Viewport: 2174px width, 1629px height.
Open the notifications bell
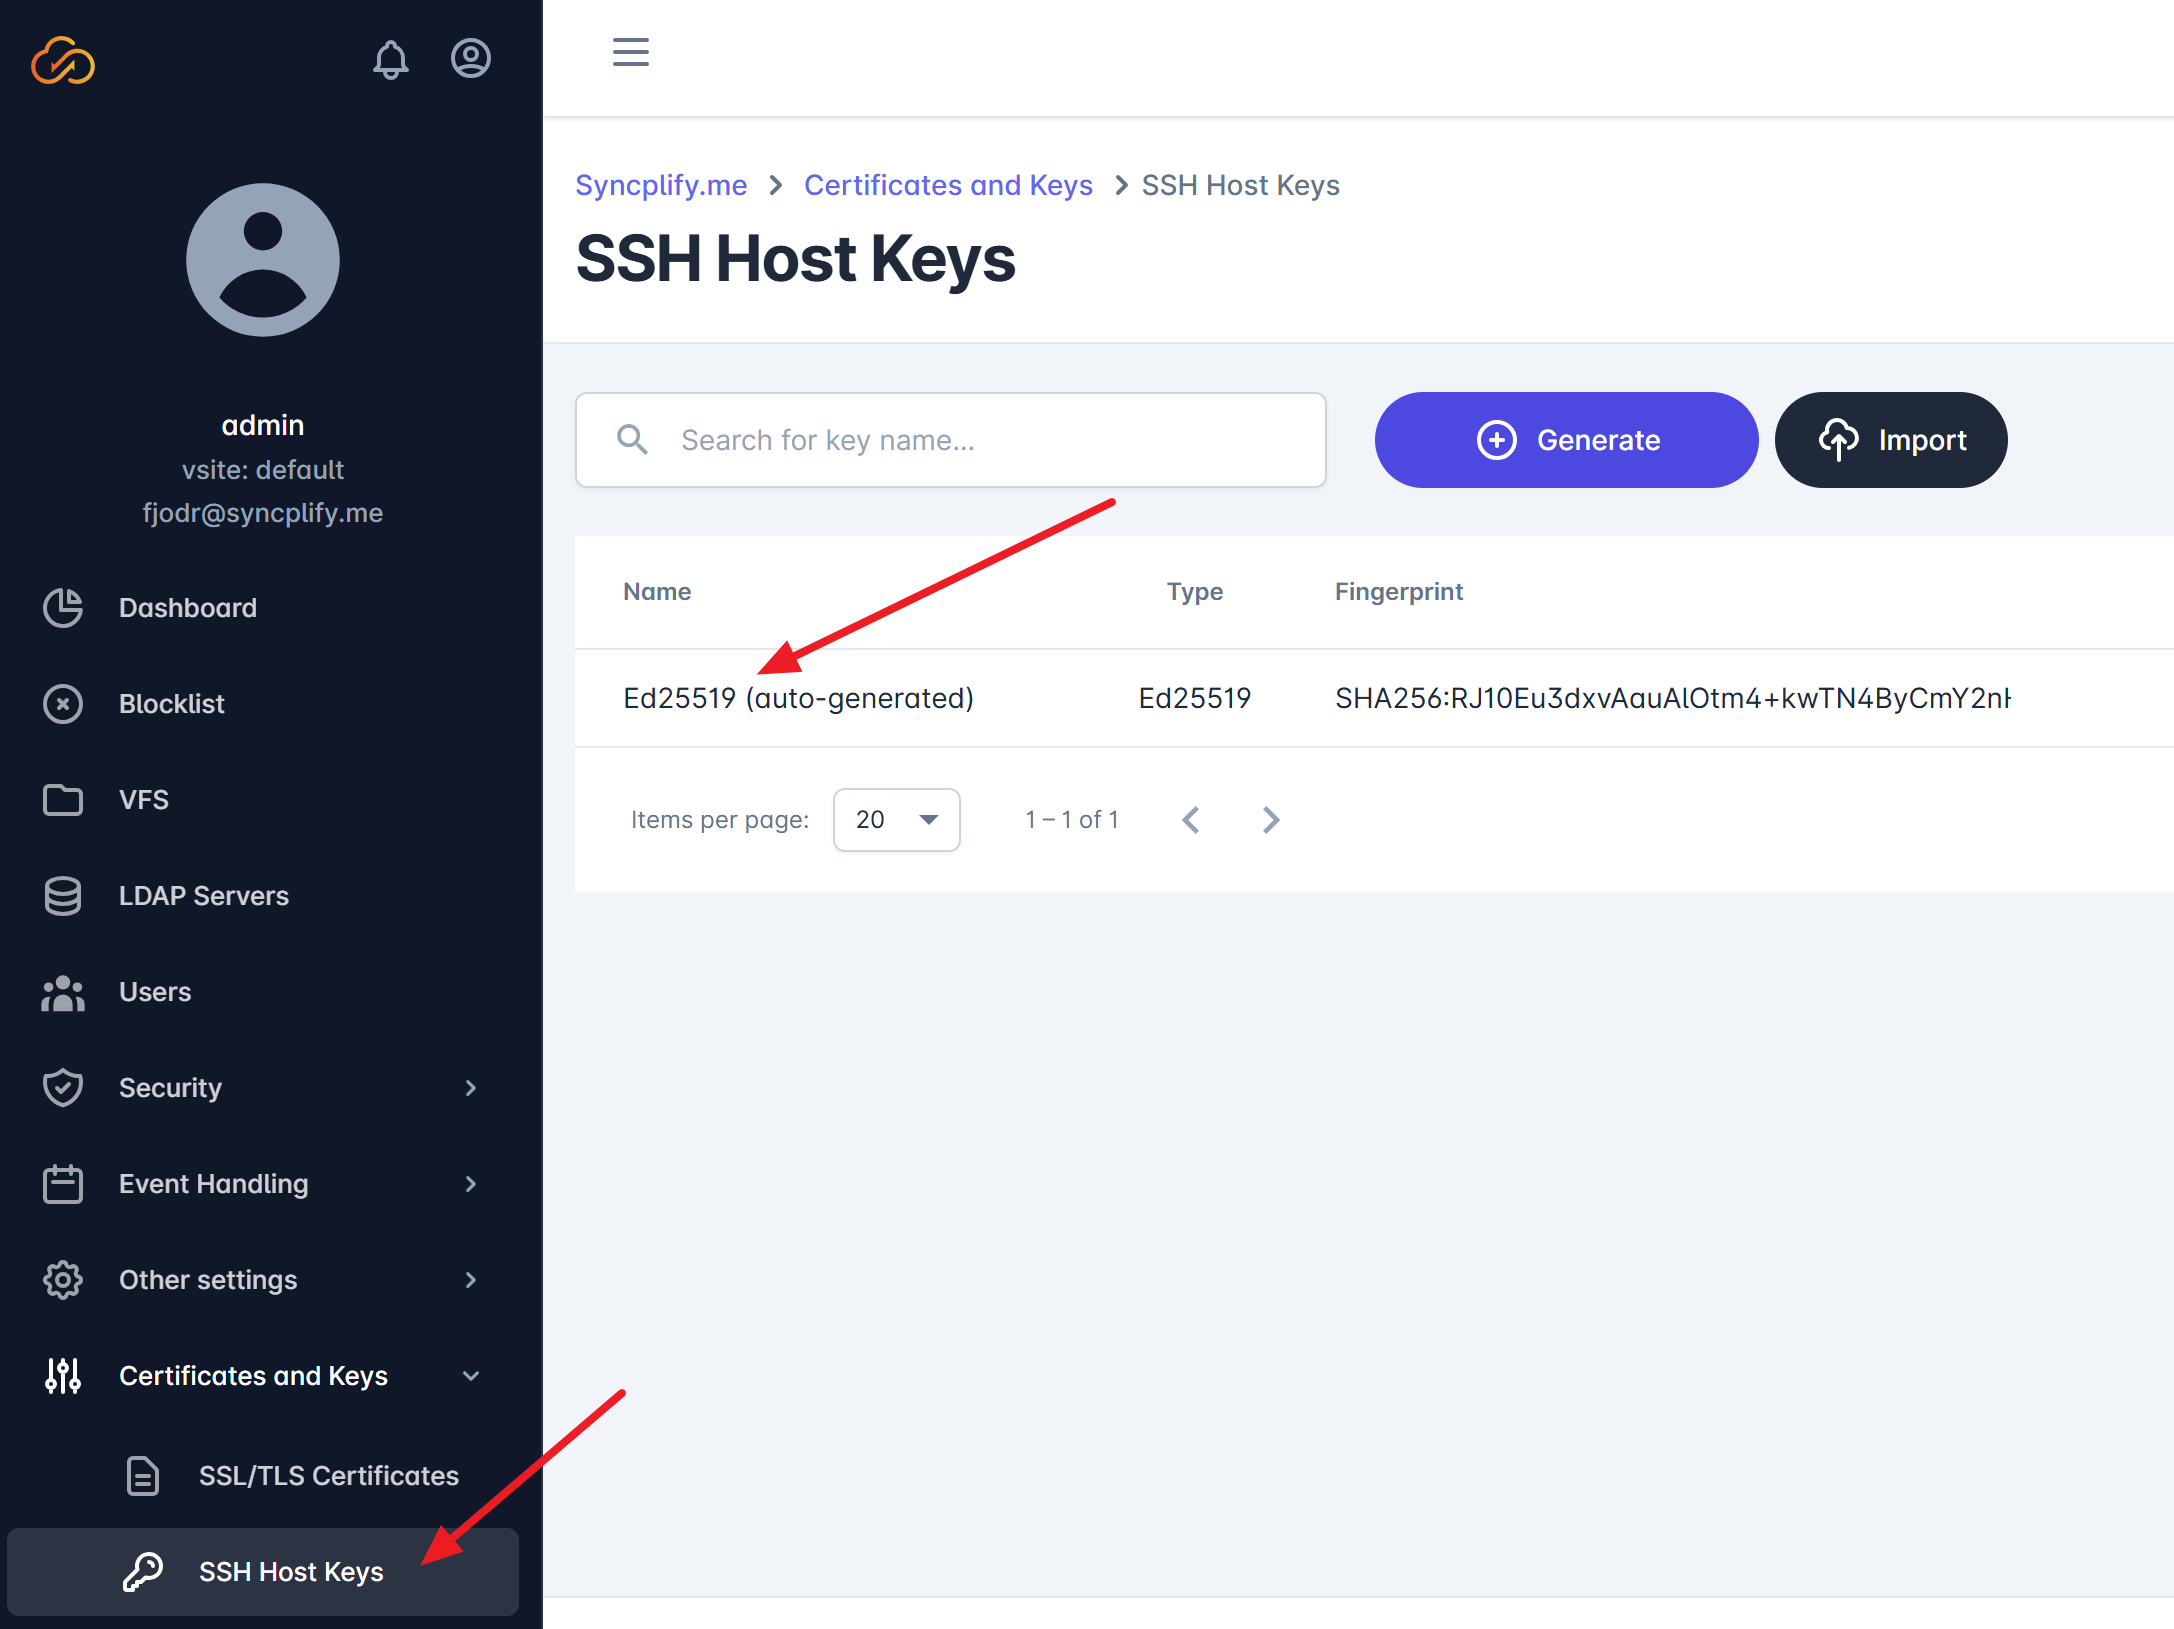(391, 60)
